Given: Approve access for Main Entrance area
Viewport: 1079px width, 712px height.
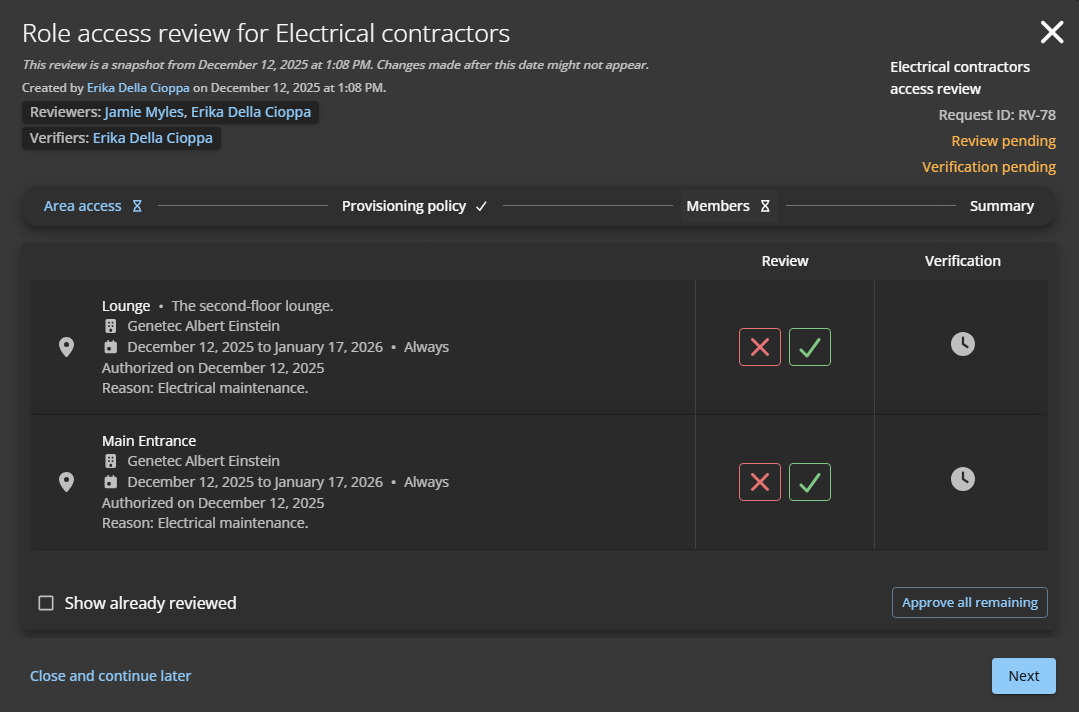Looking at the screenshot, I should pos(809,482).
